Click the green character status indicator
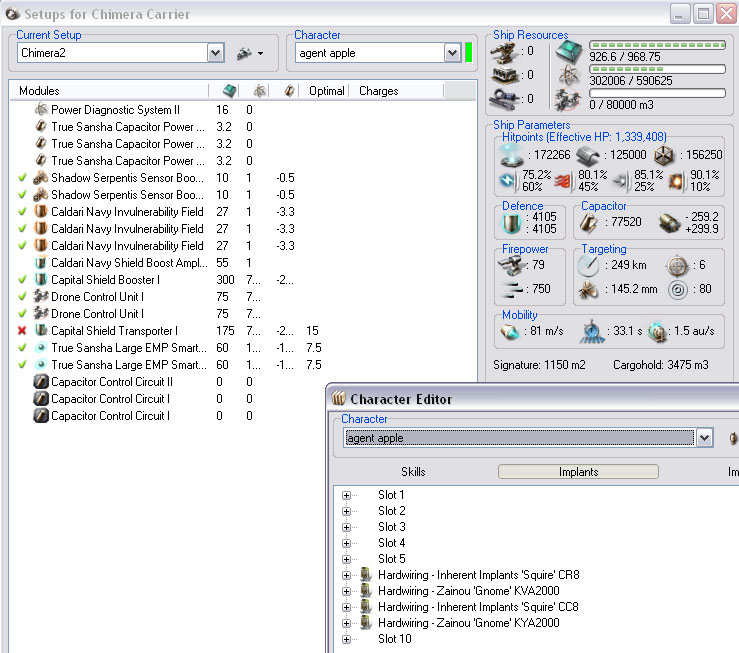This screenshot has width=739, height=653. coord(468,52)
